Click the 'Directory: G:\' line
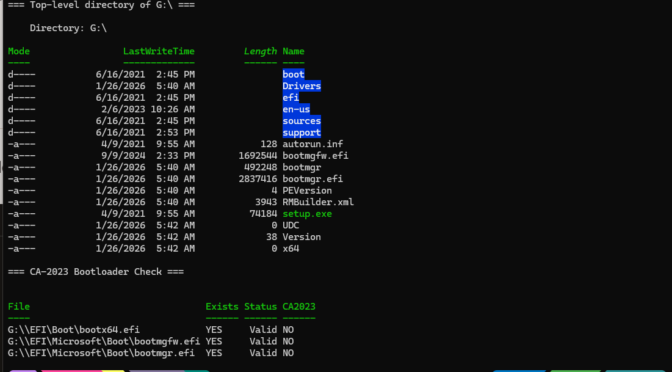The image size is (672, 372). 68,28
